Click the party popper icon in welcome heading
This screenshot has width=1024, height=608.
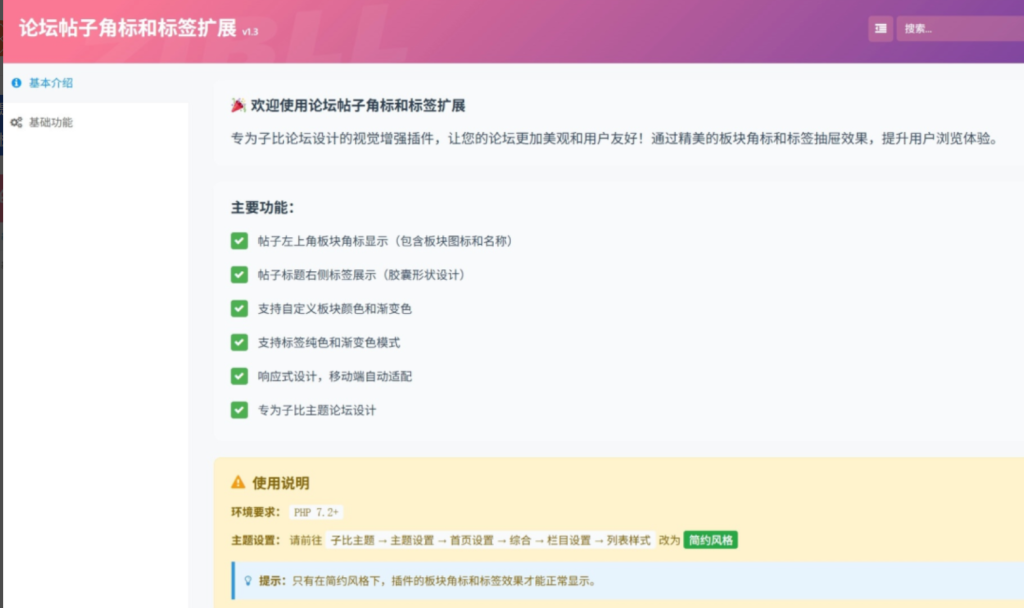[x=238, y=106]
